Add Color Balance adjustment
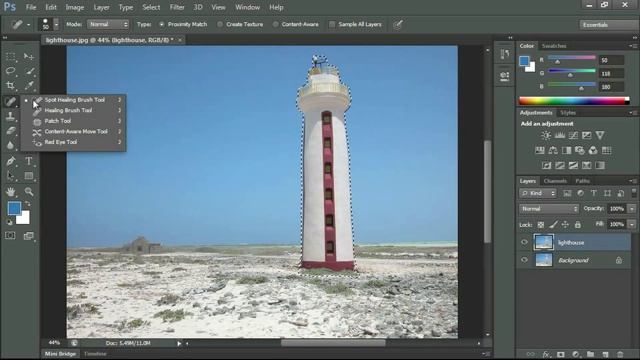Image resolution: width=640 pixels, height=360 pixels. pos(553,150)
